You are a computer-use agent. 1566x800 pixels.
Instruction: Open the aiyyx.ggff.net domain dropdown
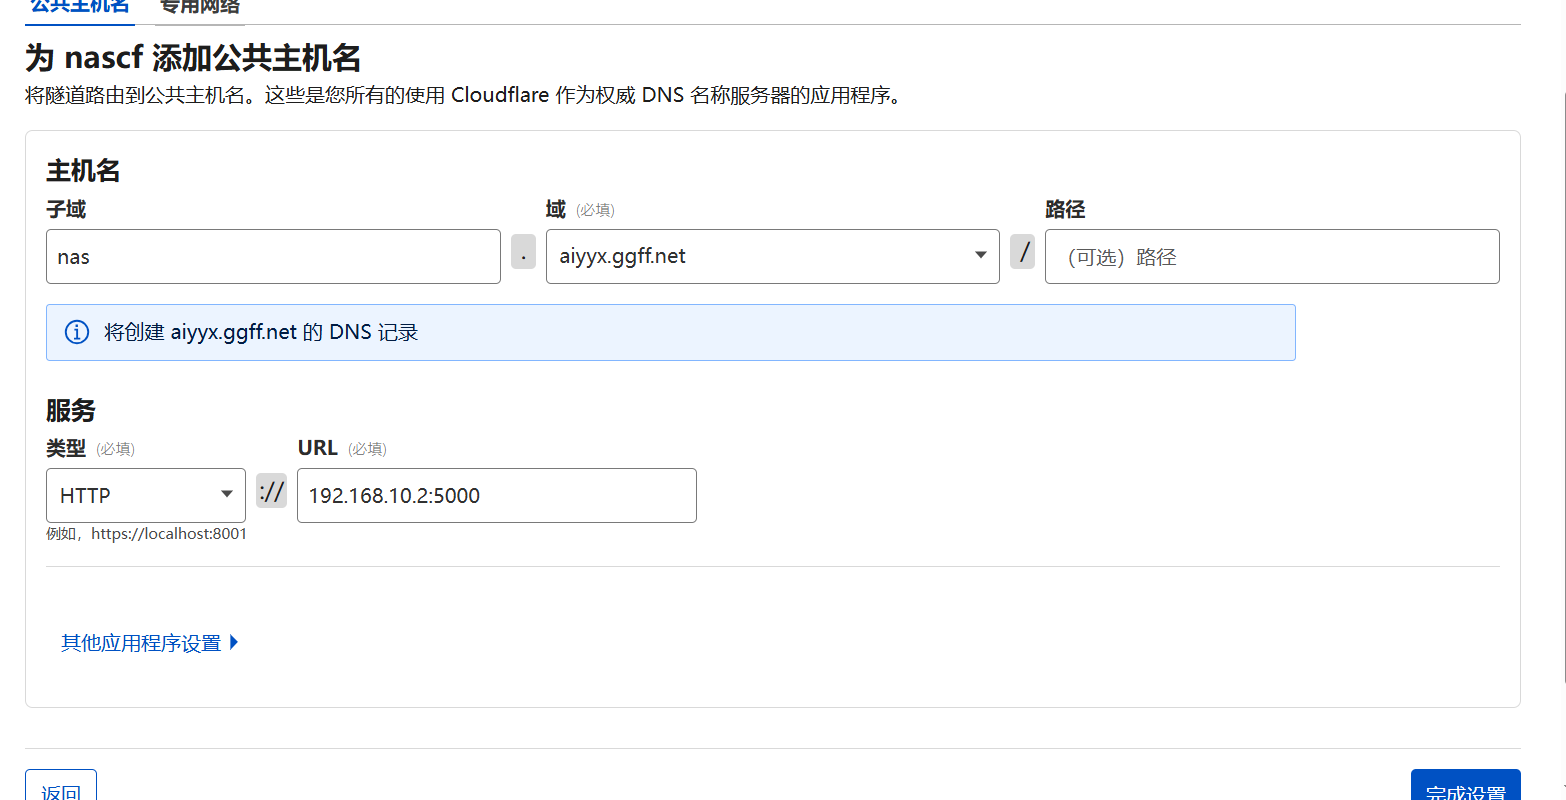point(772,256)
